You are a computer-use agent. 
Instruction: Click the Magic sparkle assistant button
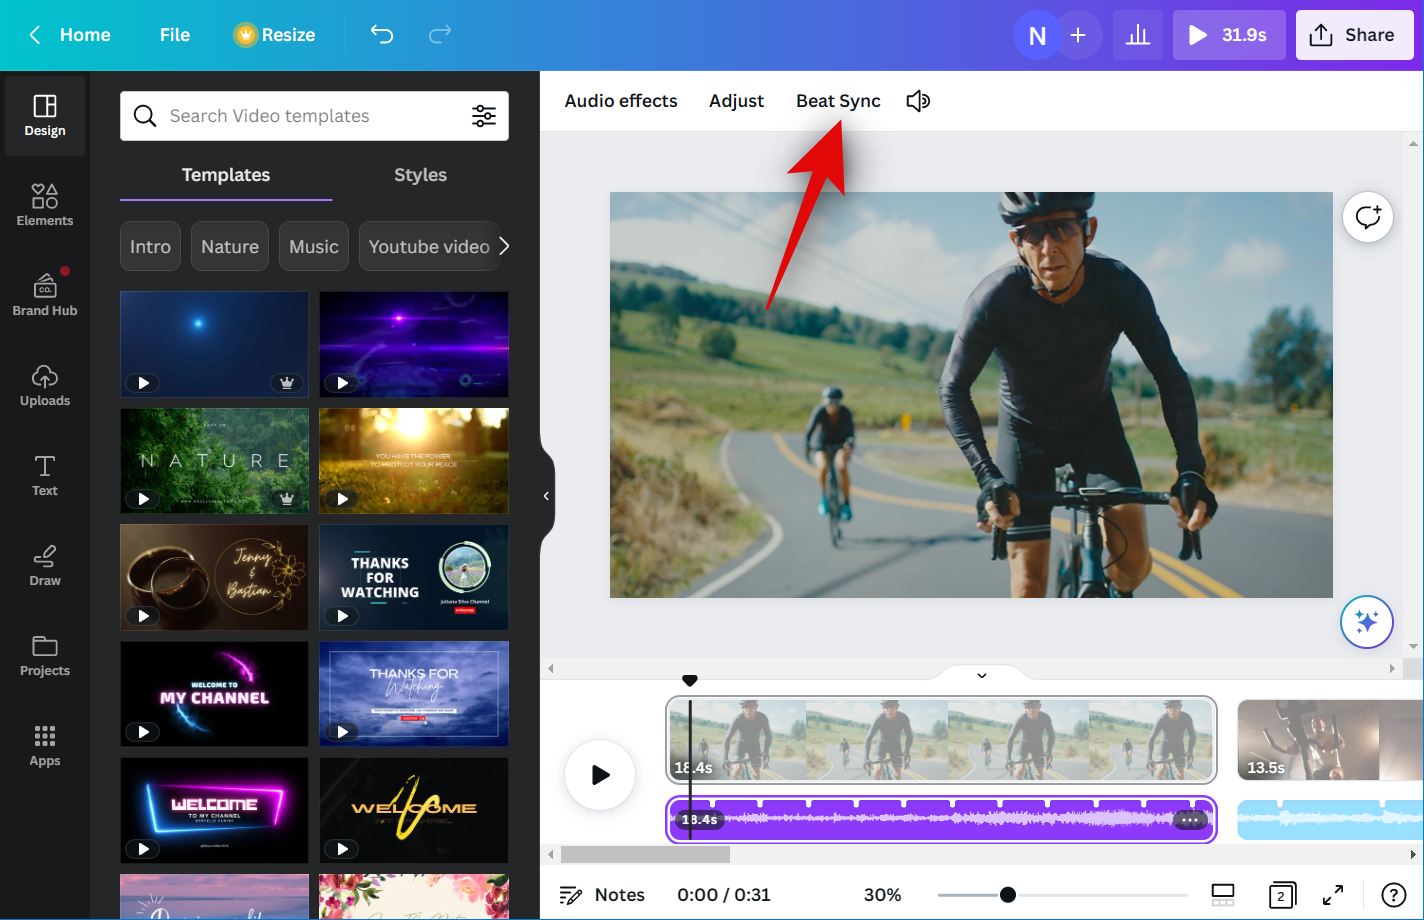pos(1366,622)
